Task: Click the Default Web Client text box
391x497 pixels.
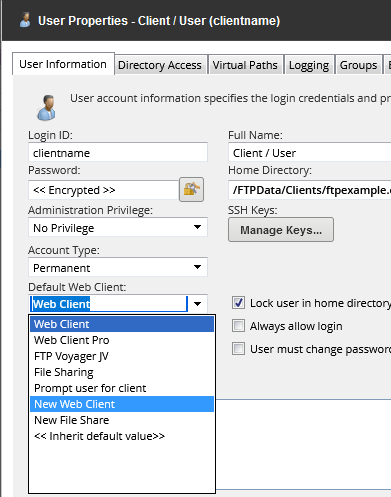Action: coord(109,304)
